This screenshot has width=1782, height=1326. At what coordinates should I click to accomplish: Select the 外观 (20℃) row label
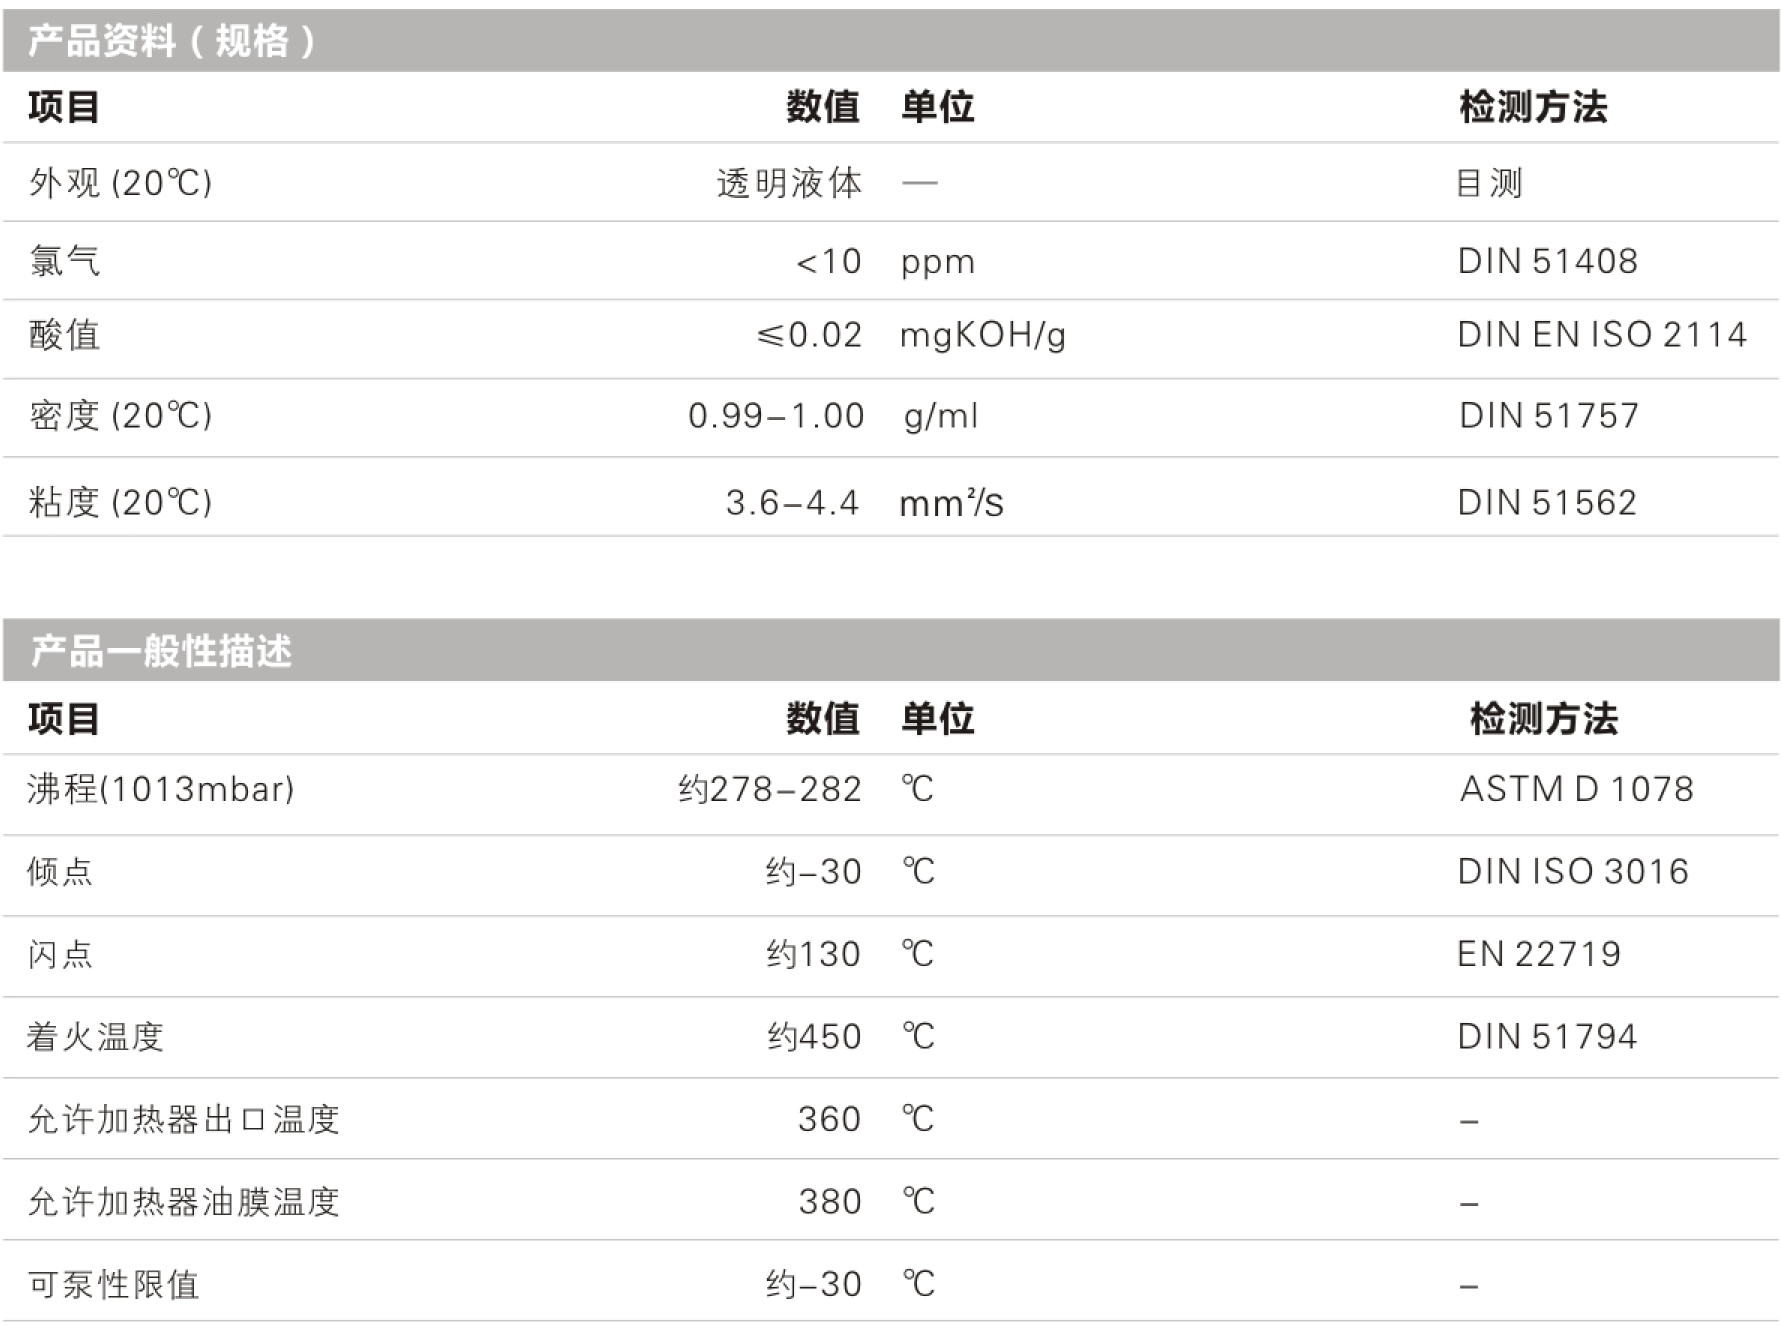pyautogui.click(x=120, y=183)
